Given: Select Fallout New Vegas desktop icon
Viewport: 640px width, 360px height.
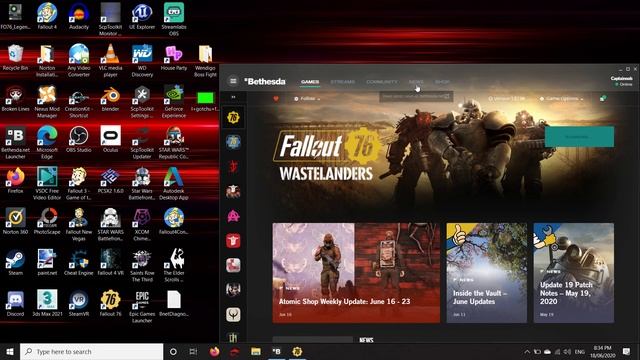Looking at the screenshot, I should coord(79,224).
